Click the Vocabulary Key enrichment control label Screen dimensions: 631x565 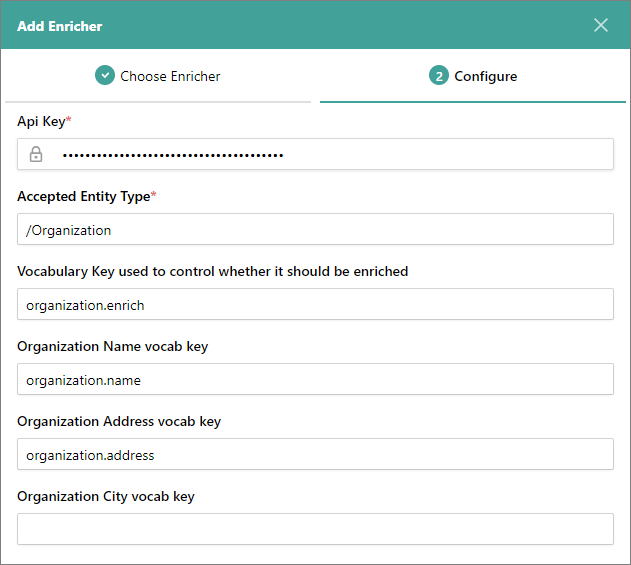click(212, 271)
